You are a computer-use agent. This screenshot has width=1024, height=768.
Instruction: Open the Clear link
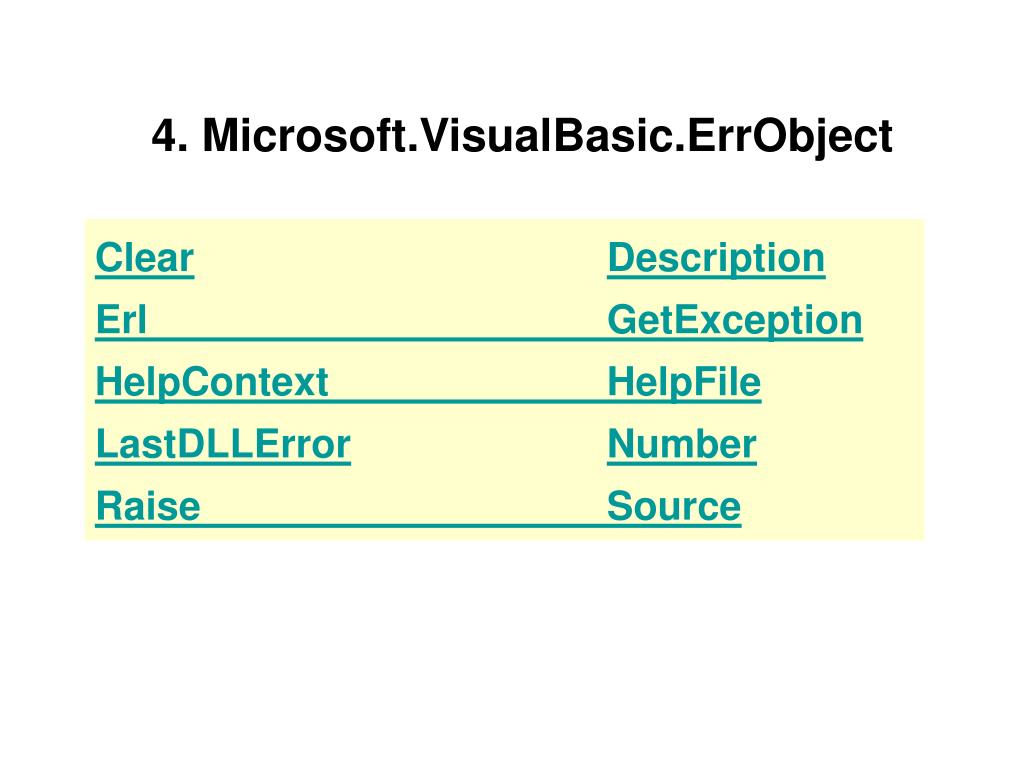click(x=144, y=258)
